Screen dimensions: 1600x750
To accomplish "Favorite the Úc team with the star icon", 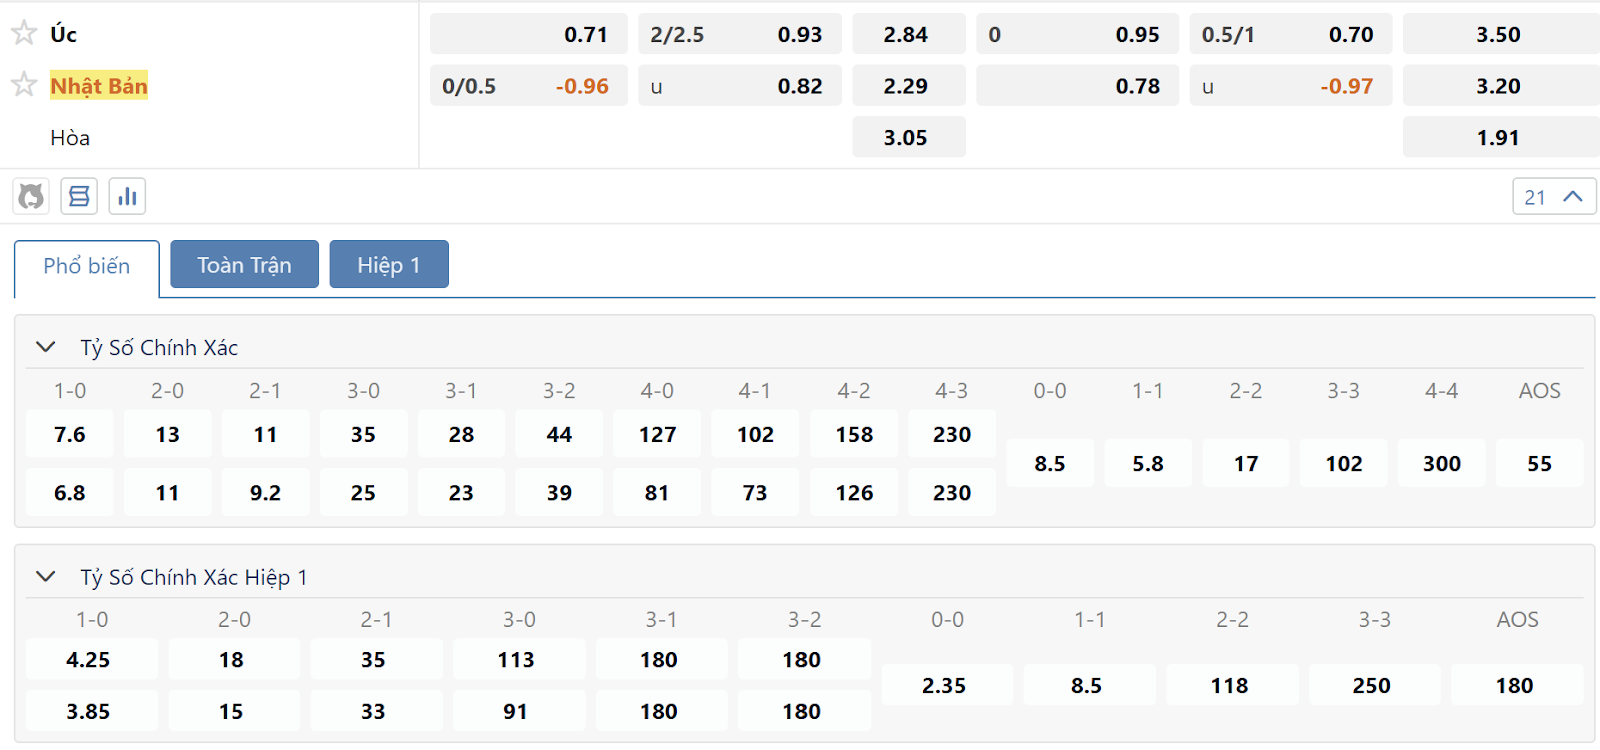I will tap(24, 33).
